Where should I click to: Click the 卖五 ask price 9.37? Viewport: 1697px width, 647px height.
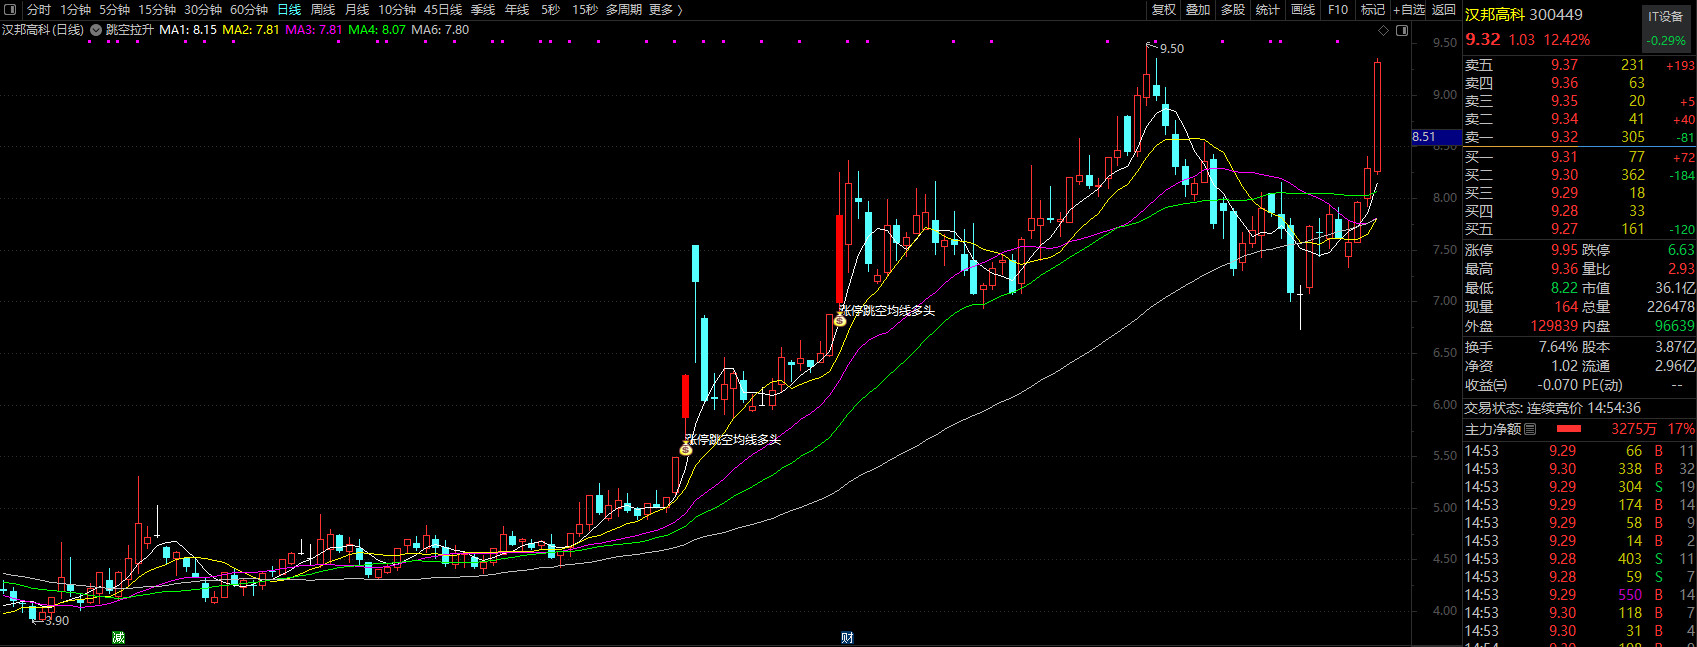1564,65
